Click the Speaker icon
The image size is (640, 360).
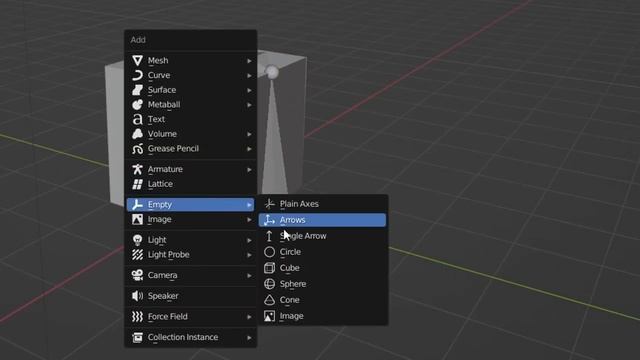tap(138, 296)
